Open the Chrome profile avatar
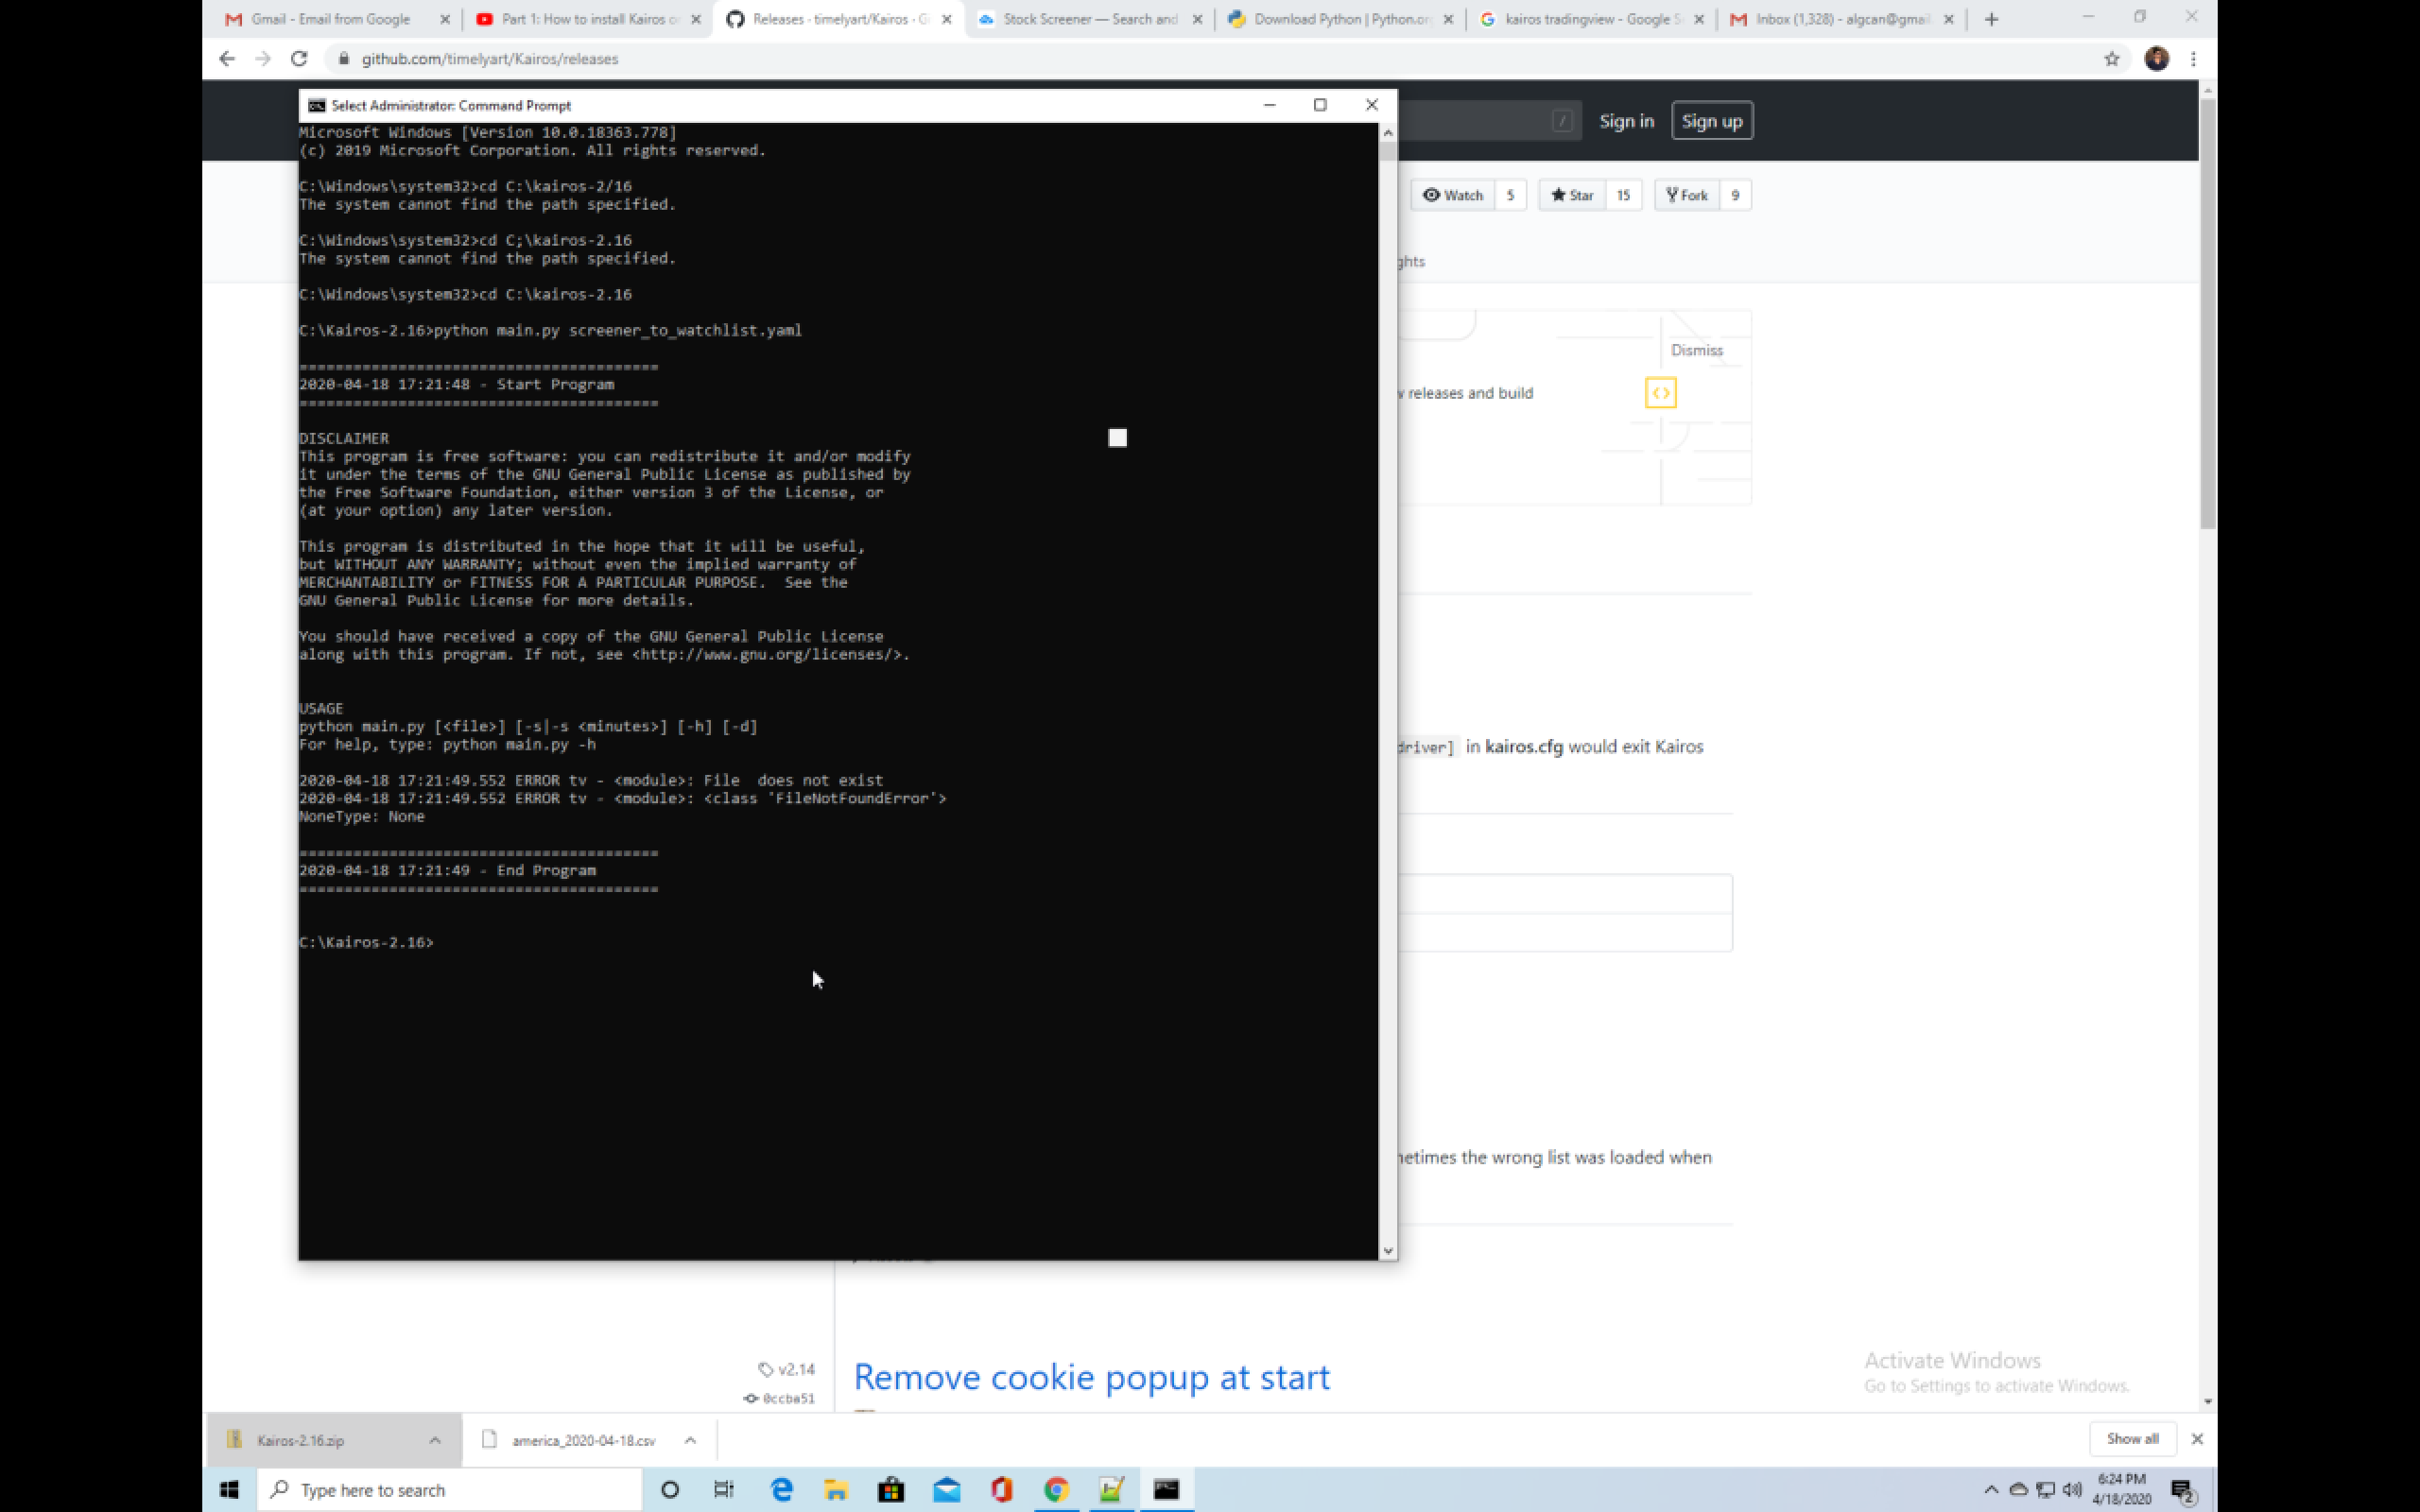The height and width of the screenshot is (1512, 2420). [x=2156, y=59]
